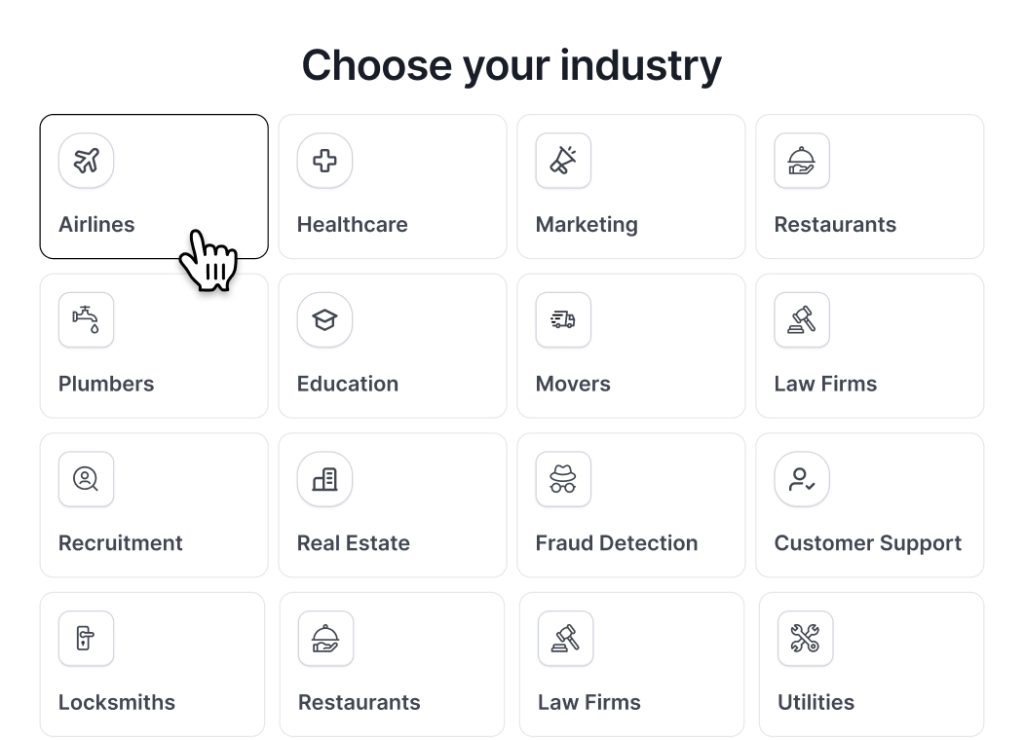Click the medical cross Healthcare icon
This screenshot has height=740, width=1024.
coord(325,161)
